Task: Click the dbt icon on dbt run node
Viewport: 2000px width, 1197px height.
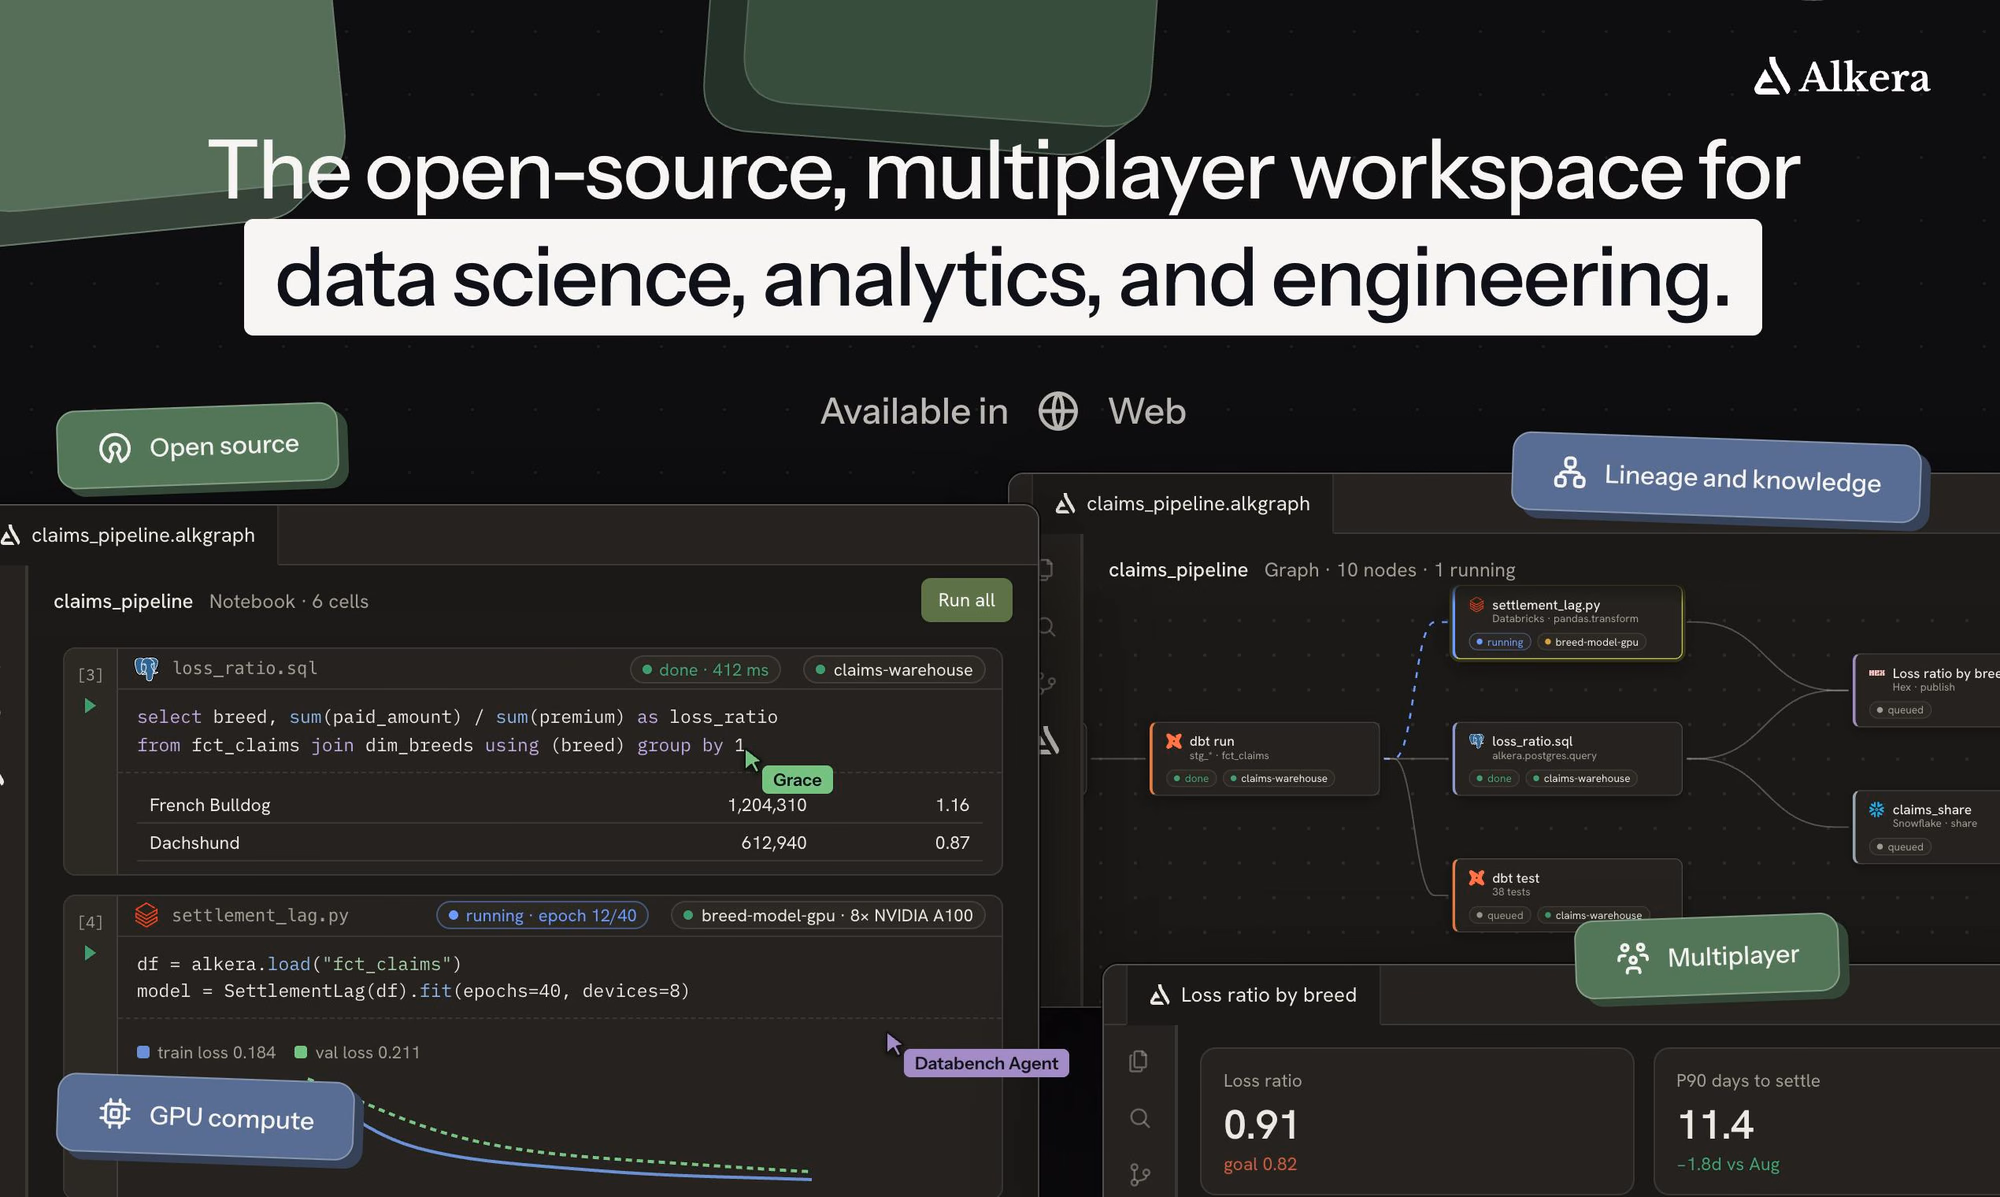Action: (1174, 741)
